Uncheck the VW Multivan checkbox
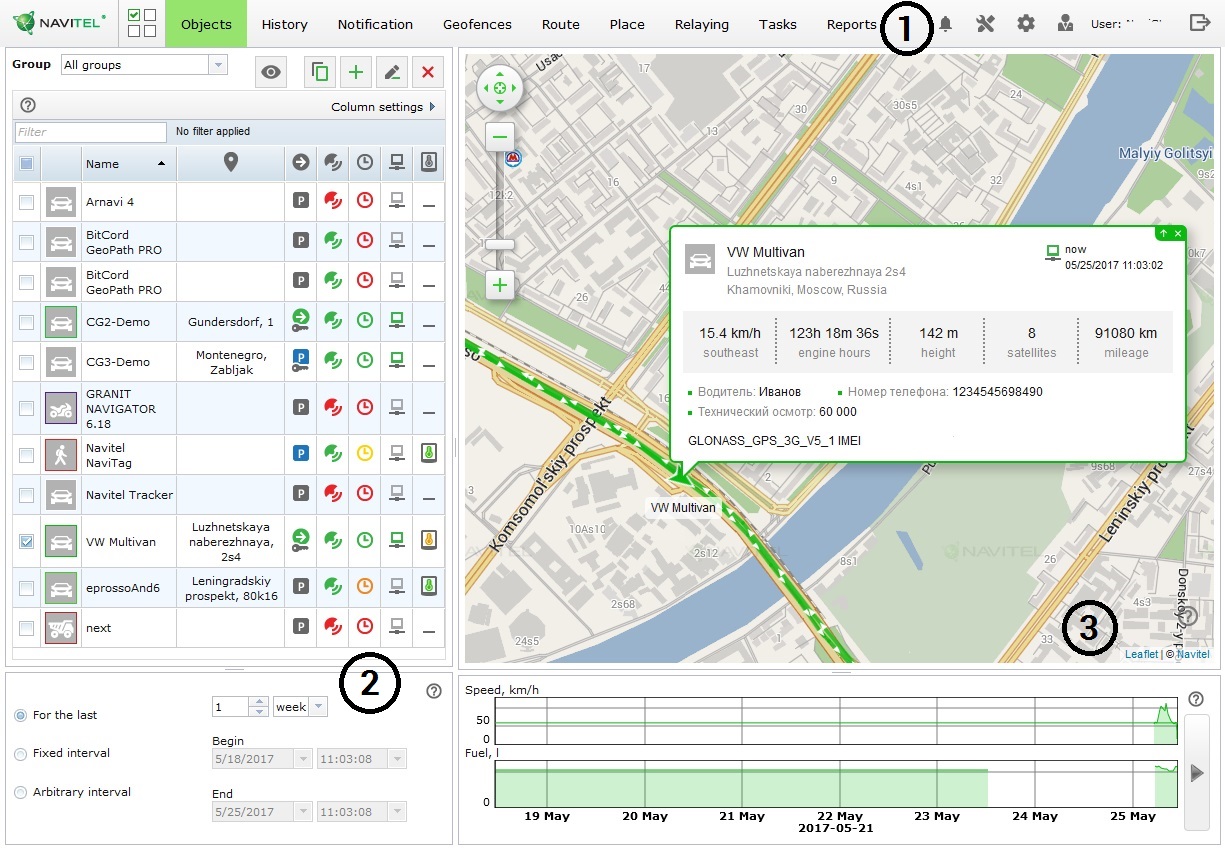The height and width of the screenshot is (850, 1225). [x=27, y=541]
